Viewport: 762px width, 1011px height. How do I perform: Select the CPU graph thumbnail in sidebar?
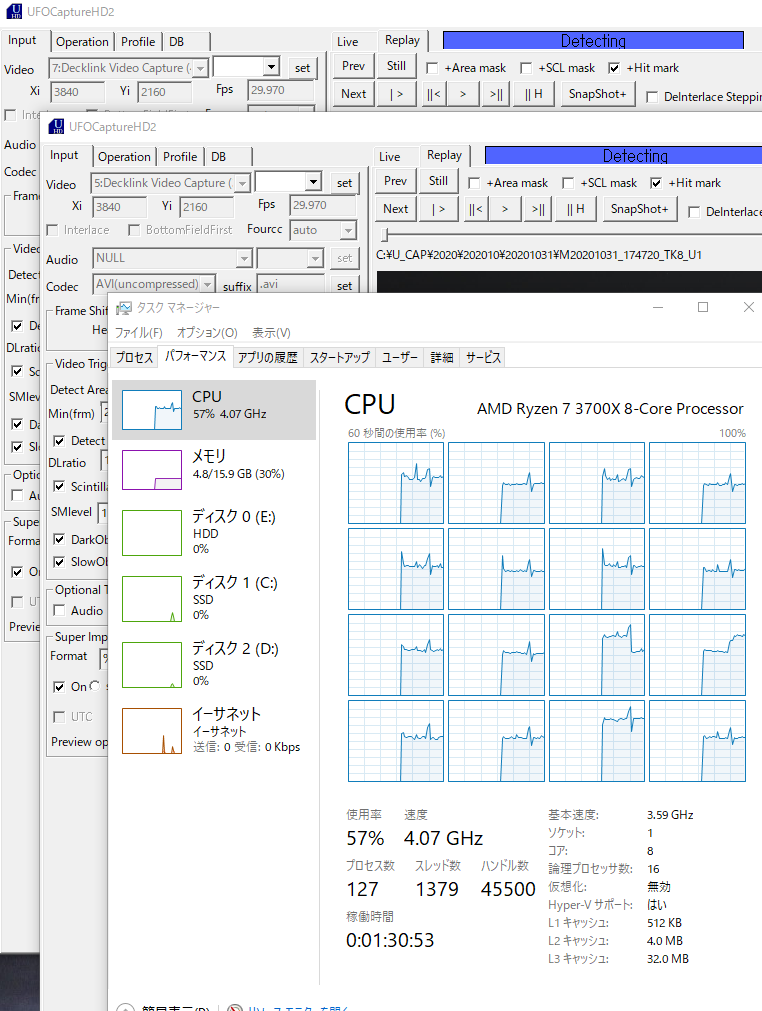[152, 410]
